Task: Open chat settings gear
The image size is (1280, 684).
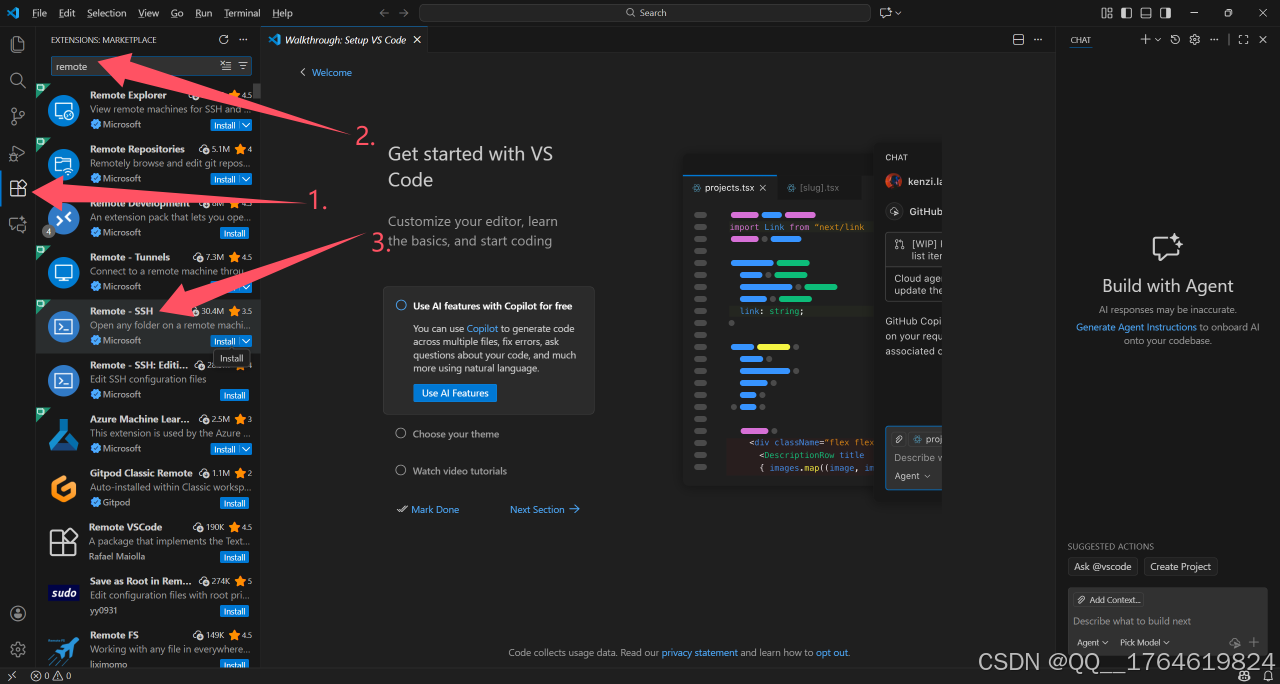Action: coord(1196,40)
